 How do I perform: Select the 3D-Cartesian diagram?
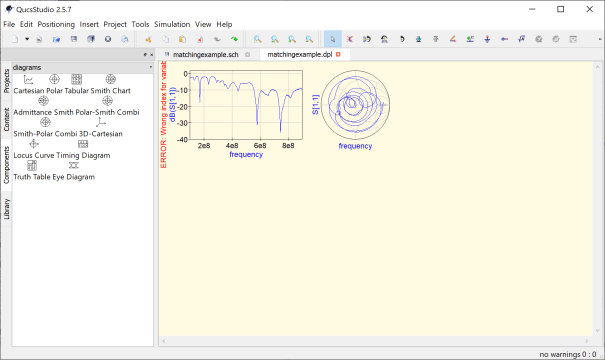[101, 128]
